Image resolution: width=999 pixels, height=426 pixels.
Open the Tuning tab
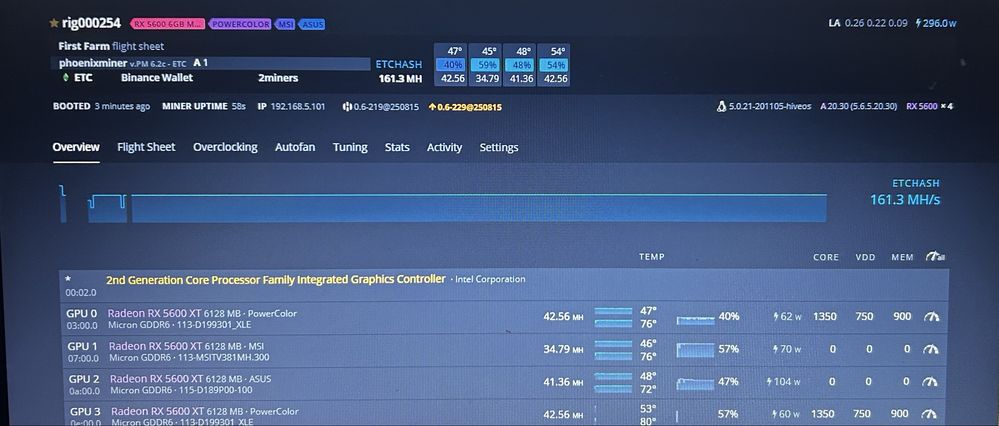point(350,147)
